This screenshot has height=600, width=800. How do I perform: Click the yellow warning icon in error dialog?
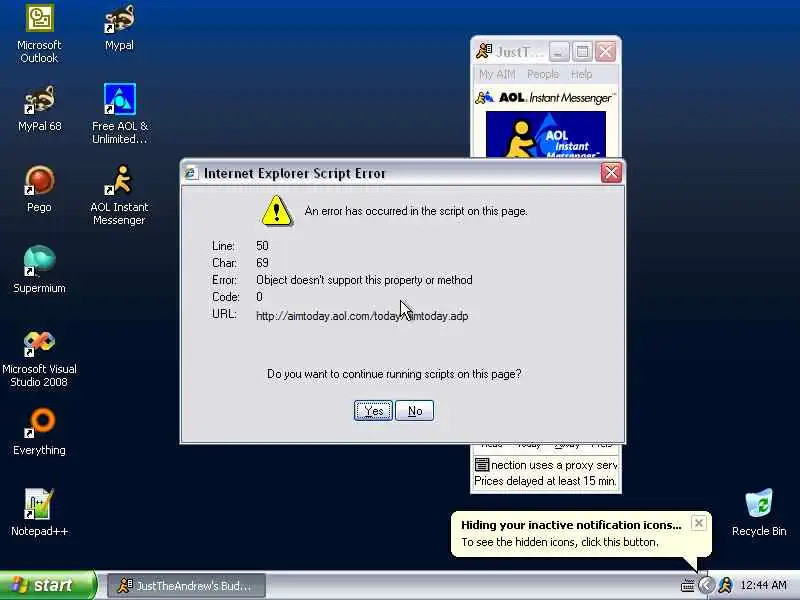pyautogui.click(x=277, y=210)
